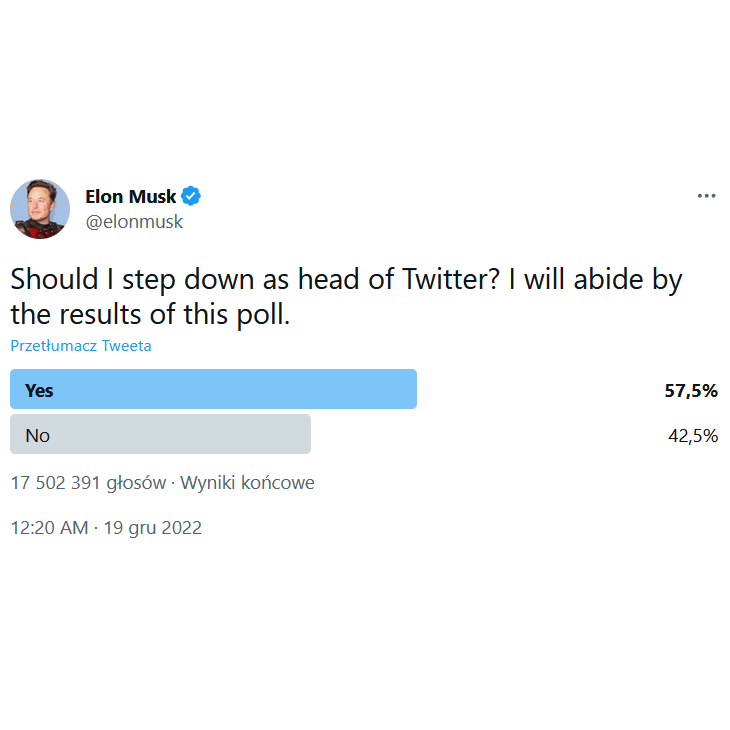
Task: Click the blue verified badge icon
Action: [191, 196]
